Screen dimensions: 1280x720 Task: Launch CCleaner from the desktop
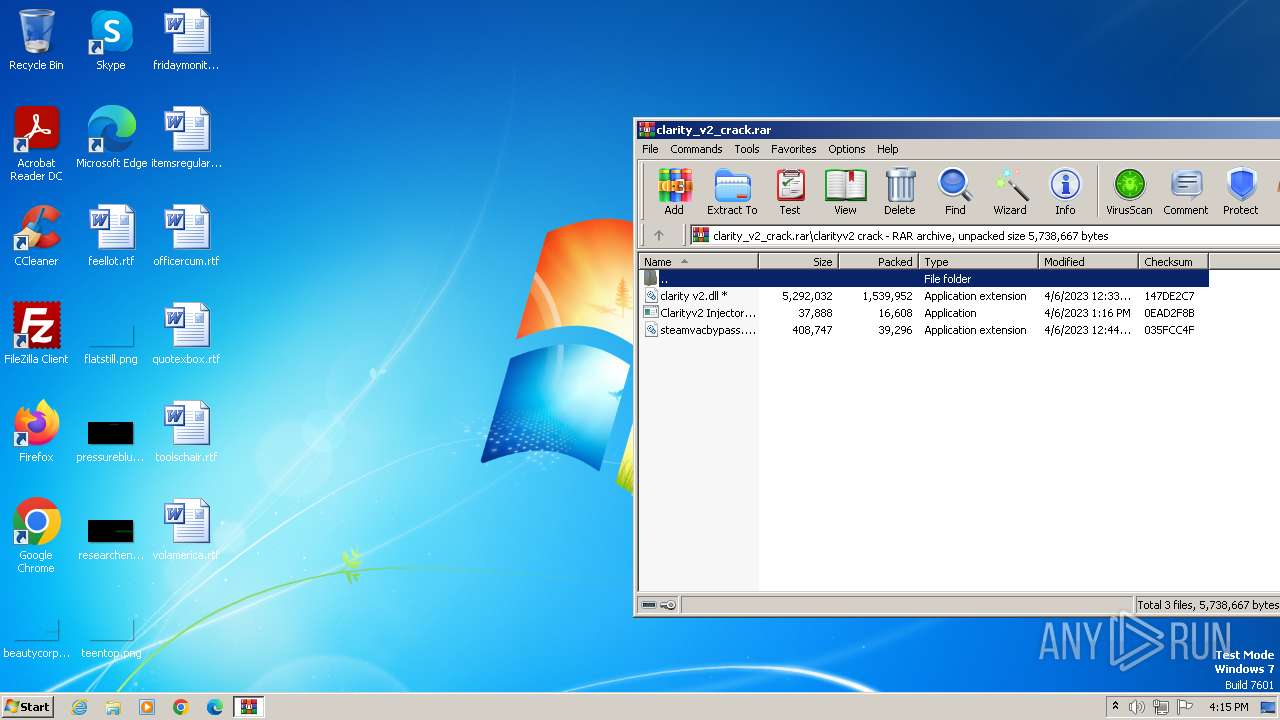[36, 236]
